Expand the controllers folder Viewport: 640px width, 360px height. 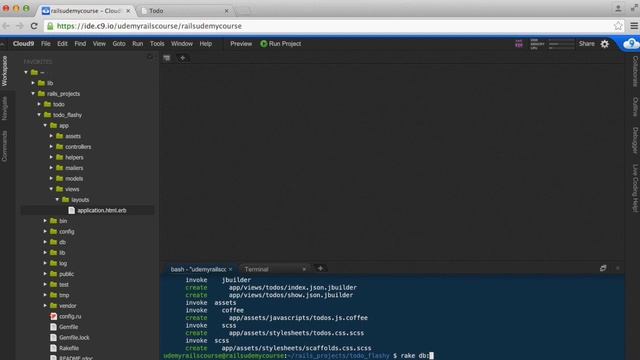coord(51,147)
